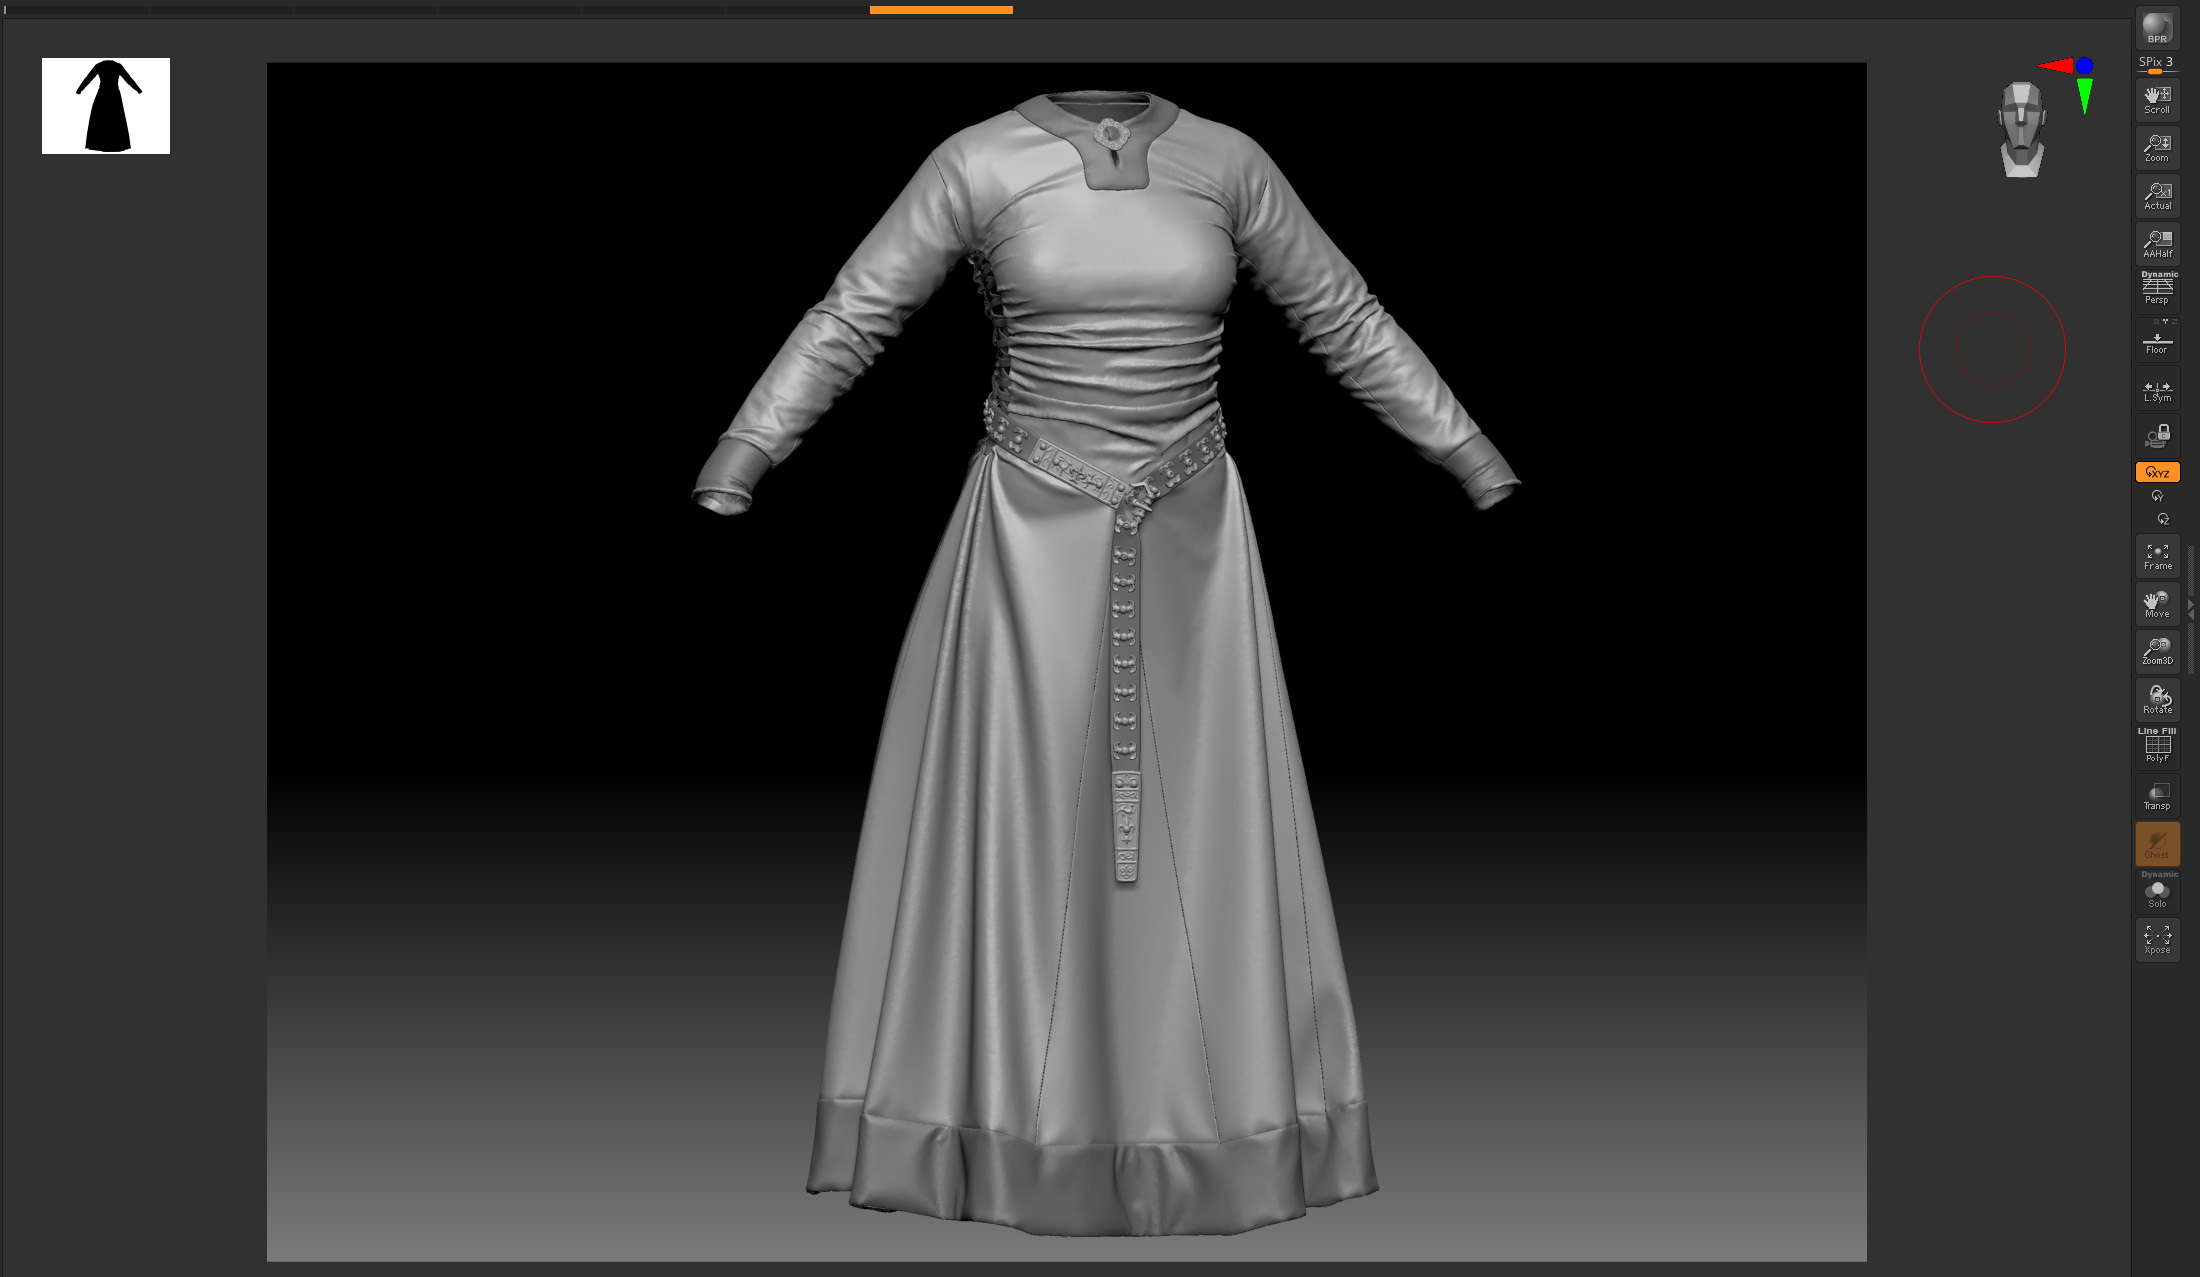Toggle the camera lock icon
This screenshot has width=2200, height=1277.
pyautogui.click(x=2157, y=436)
